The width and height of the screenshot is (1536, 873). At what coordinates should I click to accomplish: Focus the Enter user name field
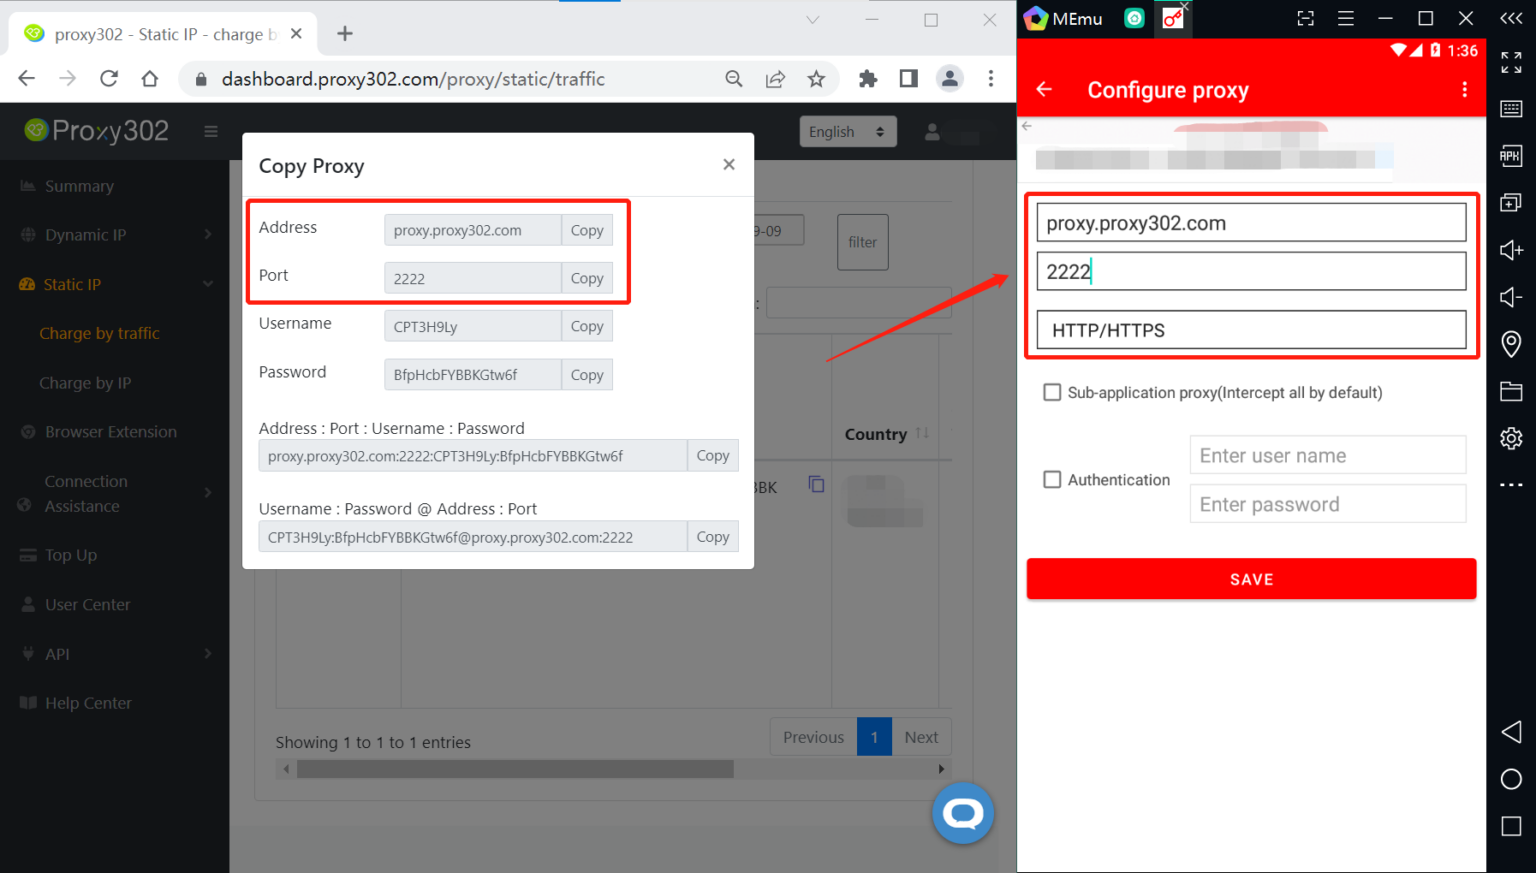pos(1328,455)
